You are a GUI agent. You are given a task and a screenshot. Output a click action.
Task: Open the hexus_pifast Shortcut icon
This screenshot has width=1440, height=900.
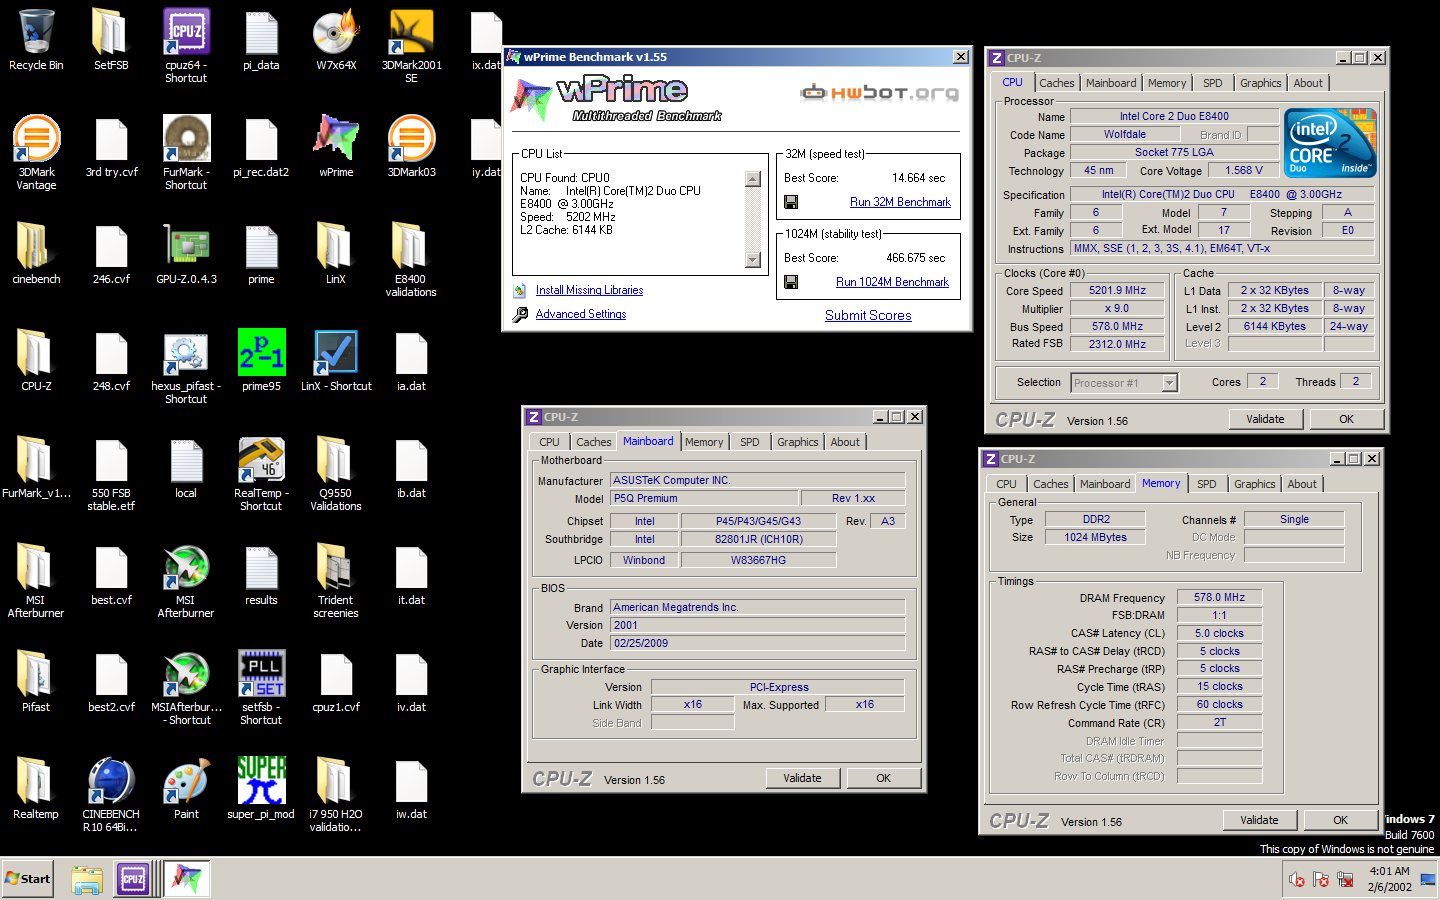click(x=186, y=367)
